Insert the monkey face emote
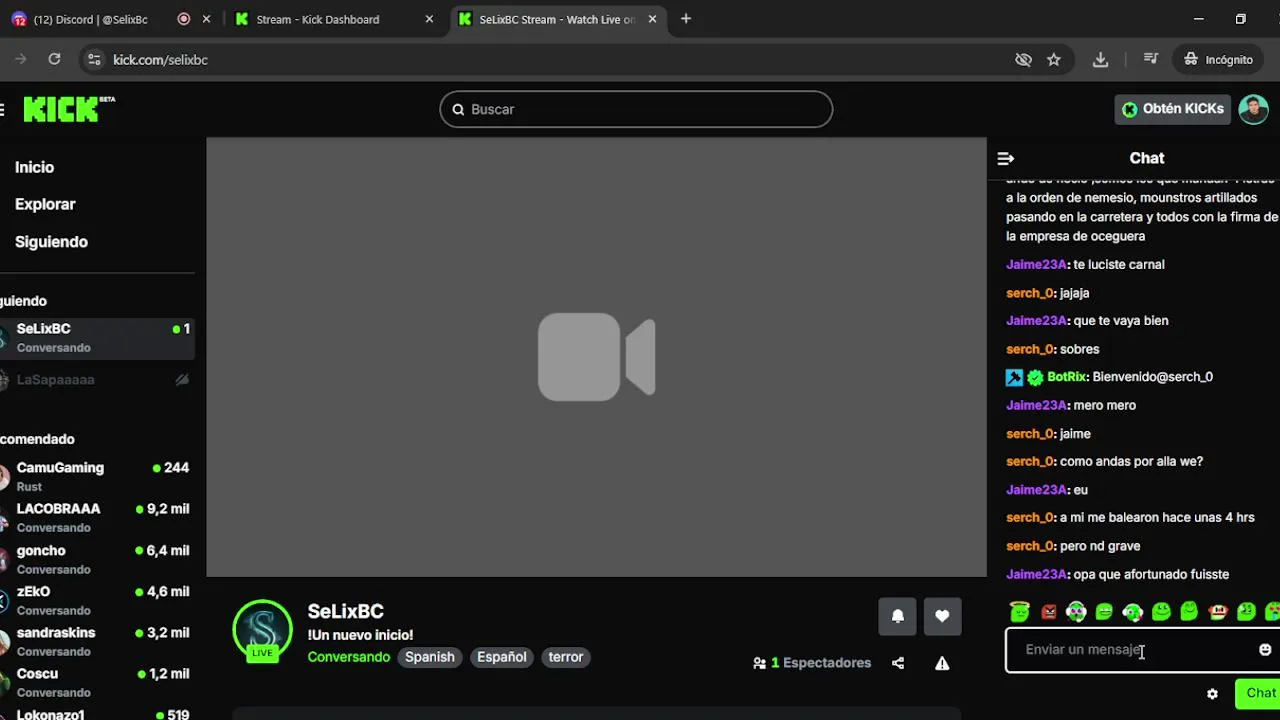 click(1217, 611)
